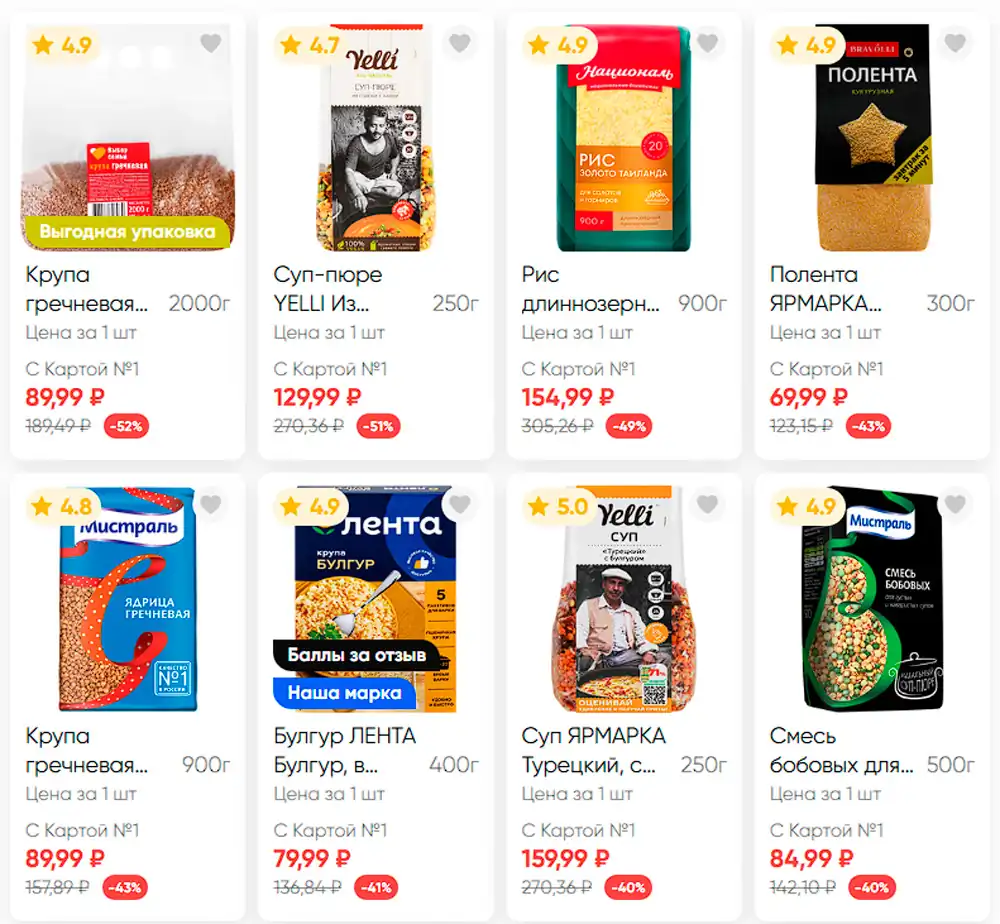
Task: Click the Выгодная упаковка badge
Action: pos(128,231)
